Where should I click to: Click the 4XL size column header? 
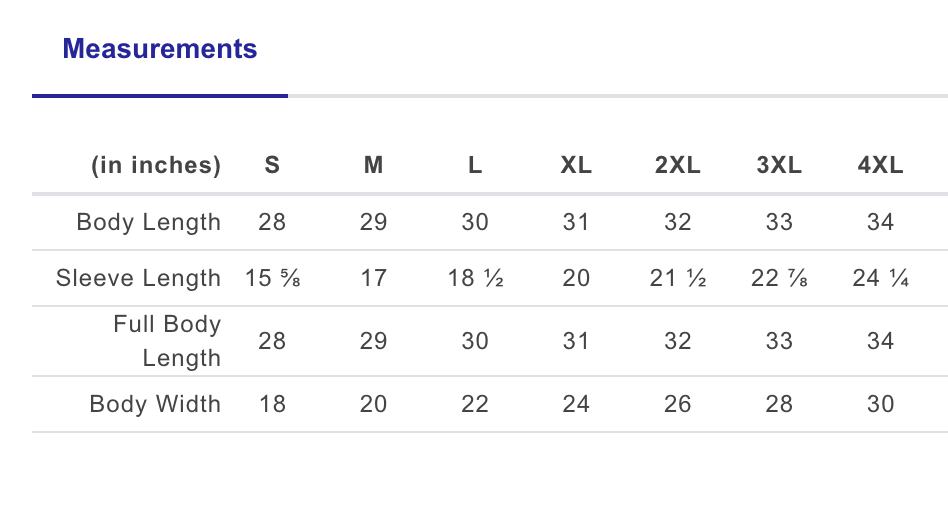[881, 166]
